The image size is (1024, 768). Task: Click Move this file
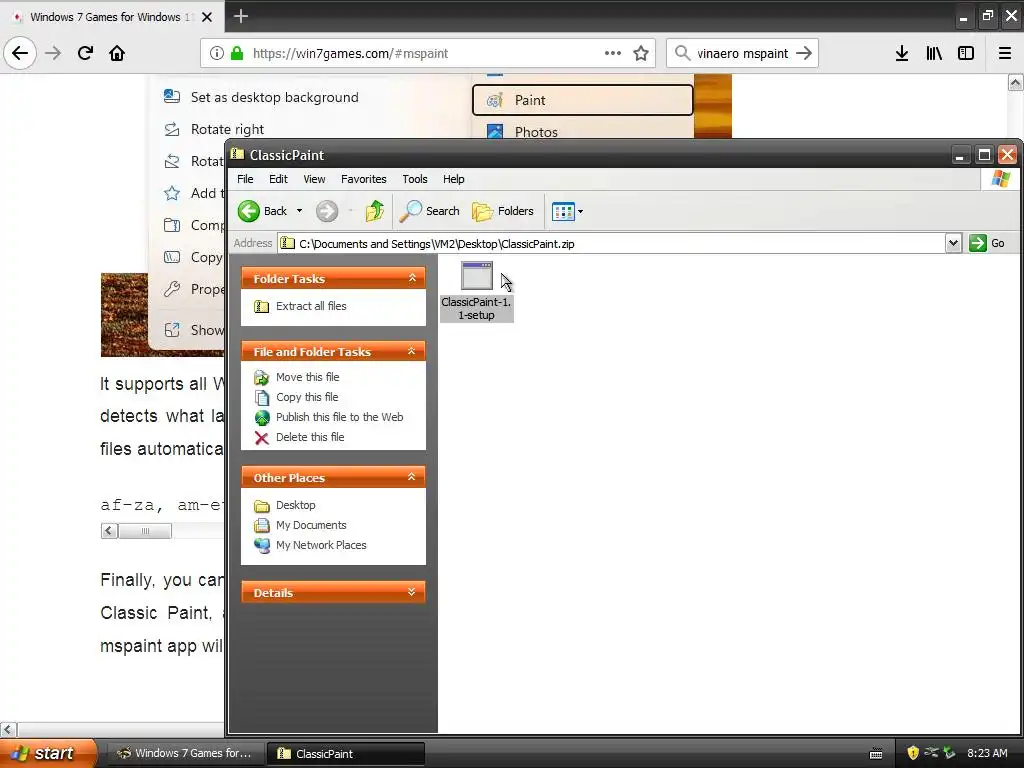point(307,377)
